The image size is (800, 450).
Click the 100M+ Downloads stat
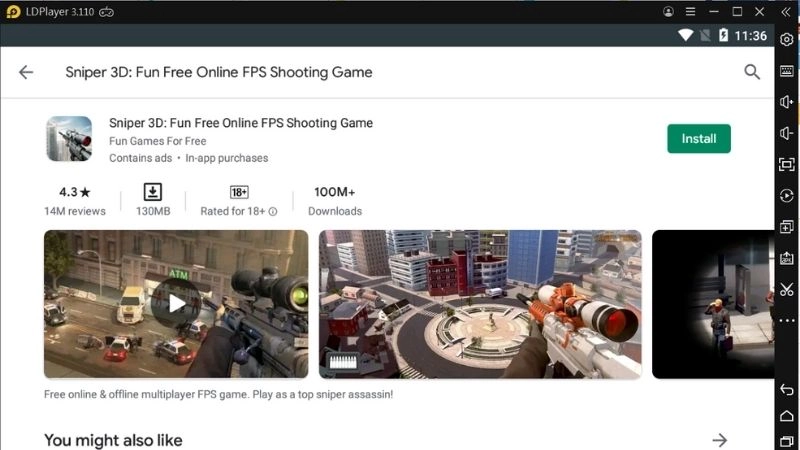[x=335, y=201]
